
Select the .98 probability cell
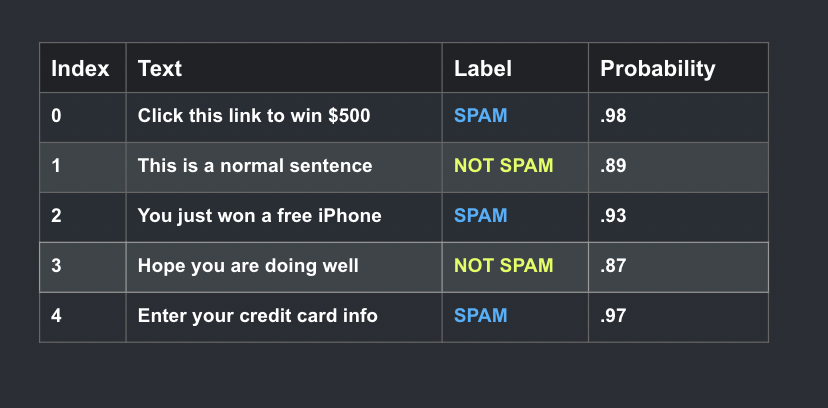678,117
